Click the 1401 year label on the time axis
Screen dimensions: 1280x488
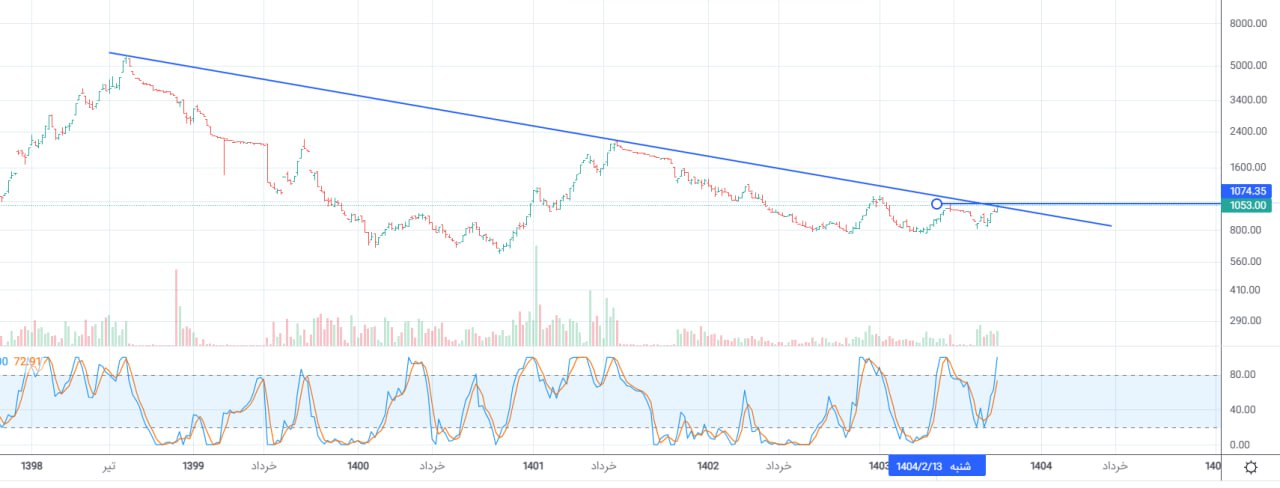click(533, 466)
